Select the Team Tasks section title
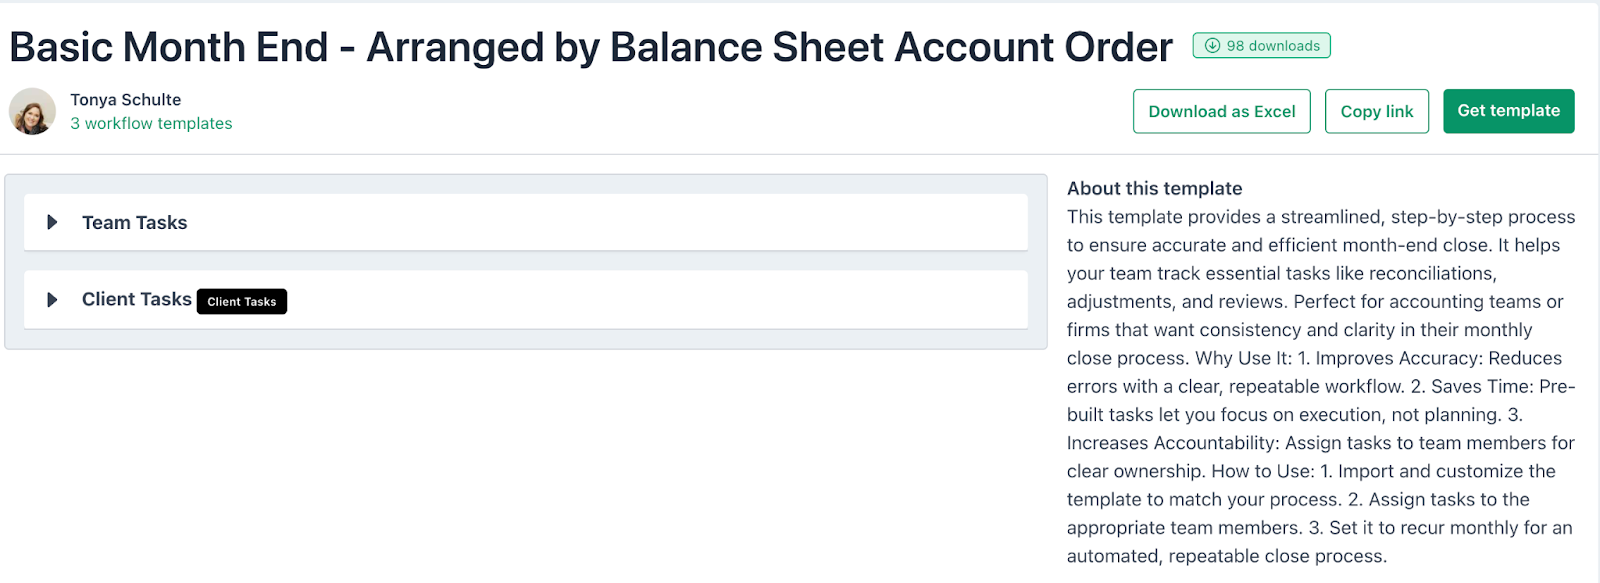 135,223
